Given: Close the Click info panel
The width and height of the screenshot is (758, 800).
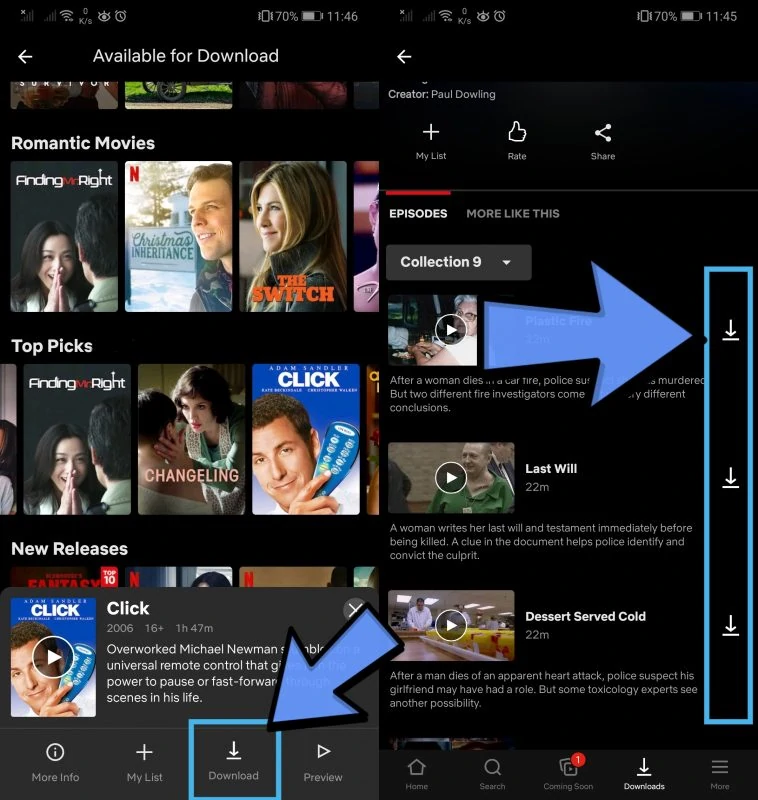Looking at the screenshot, I should point(355,609).
